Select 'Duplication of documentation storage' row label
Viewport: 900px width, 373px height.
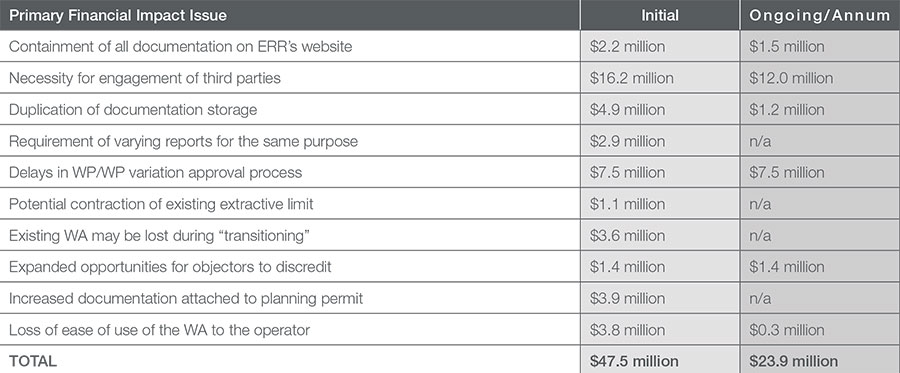tap(133, 110)
